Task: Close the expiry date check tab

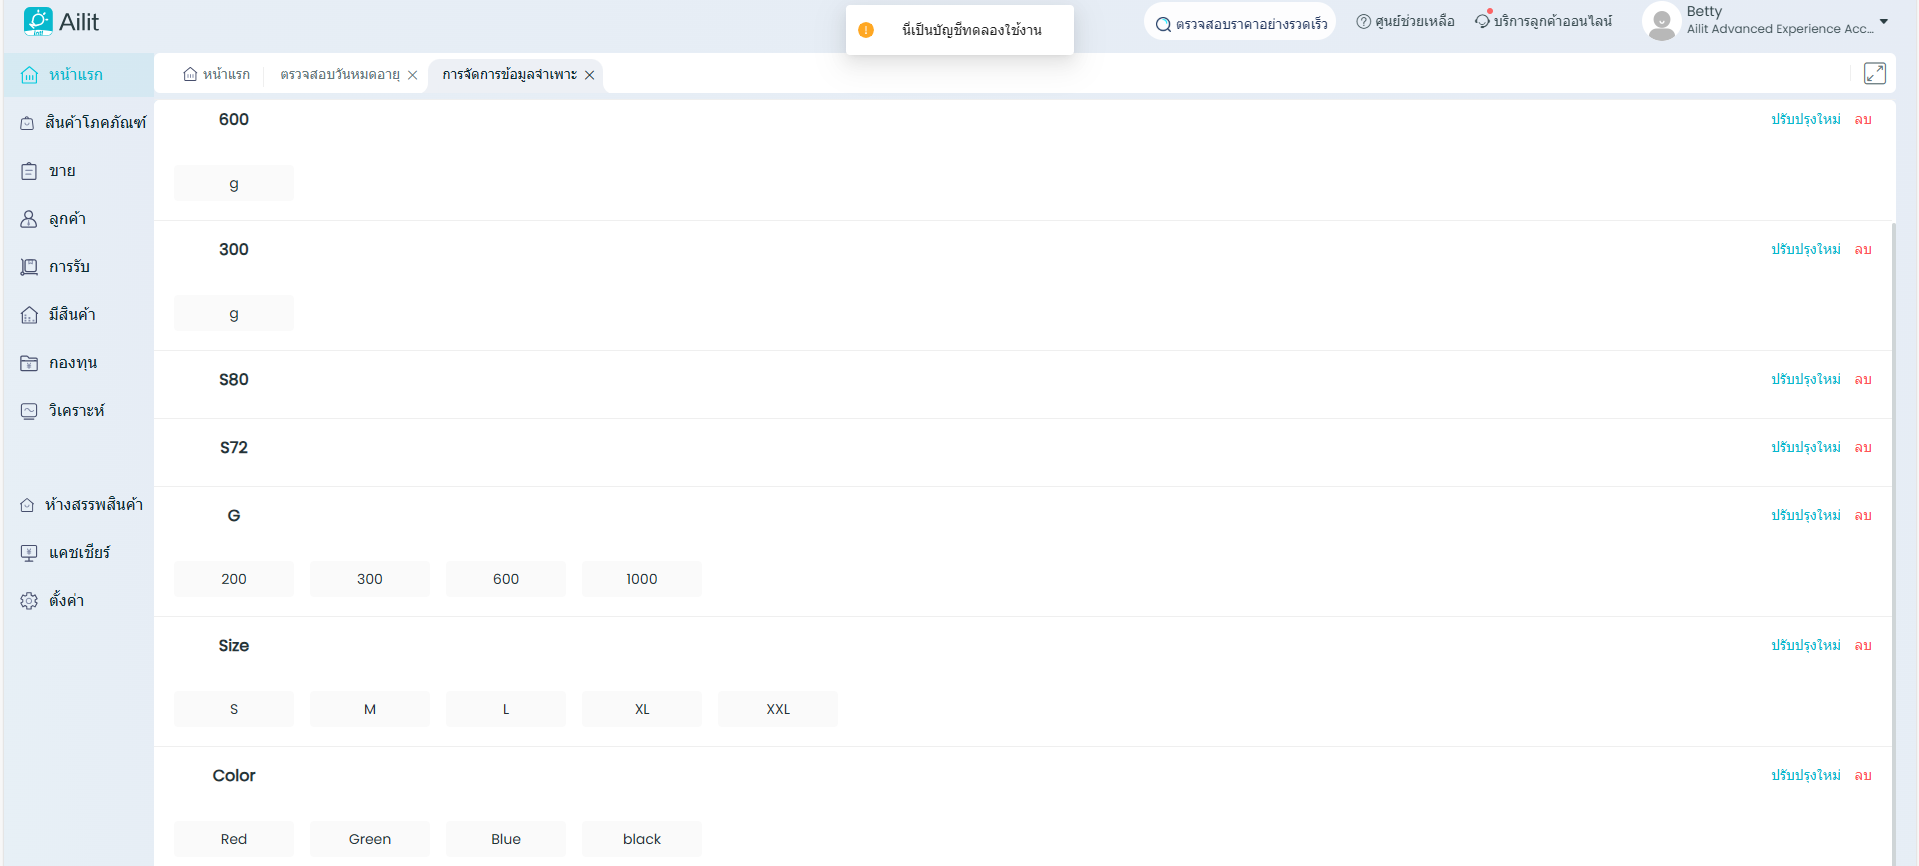Action: pos(412,75)
